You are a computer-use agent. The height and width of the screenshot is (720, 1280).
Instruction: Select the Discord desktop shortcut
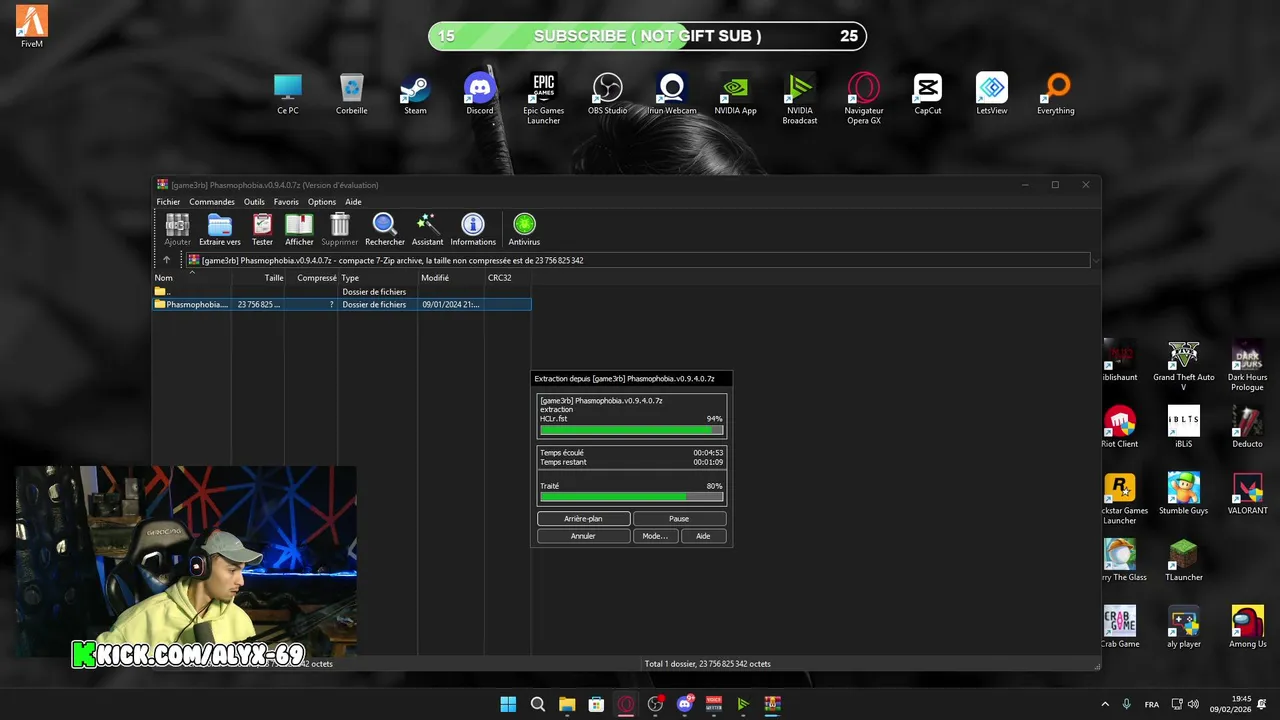(x=480, y=94)
